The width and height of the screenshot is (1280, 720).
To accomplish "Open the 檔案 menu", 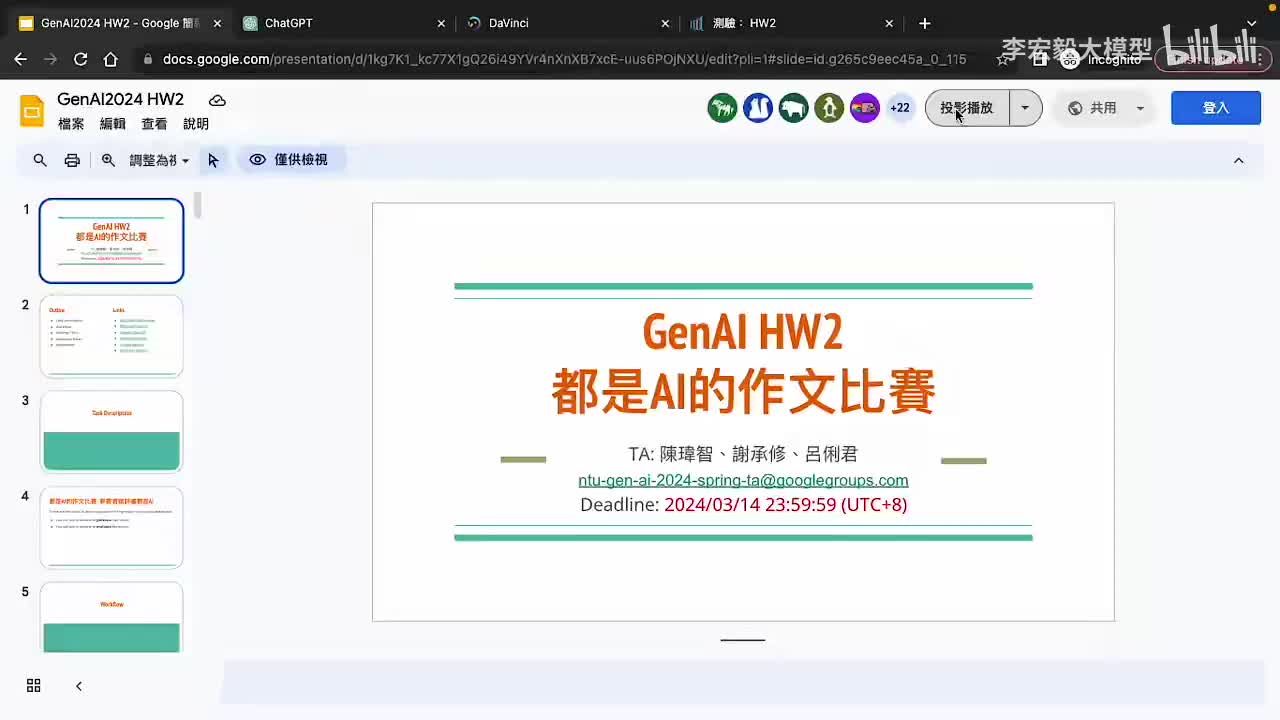I will (x=71, y=124).
